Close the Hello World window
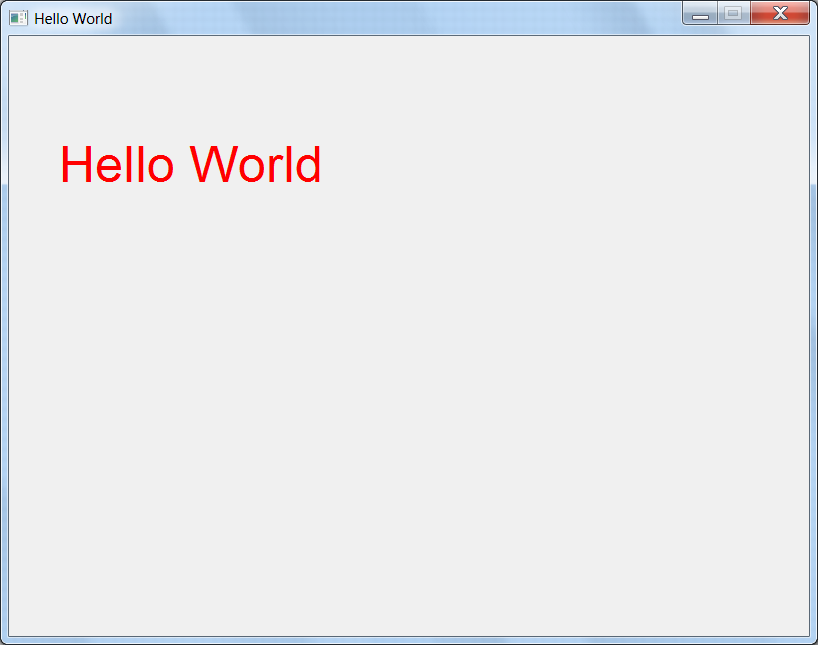 point(779,14)
